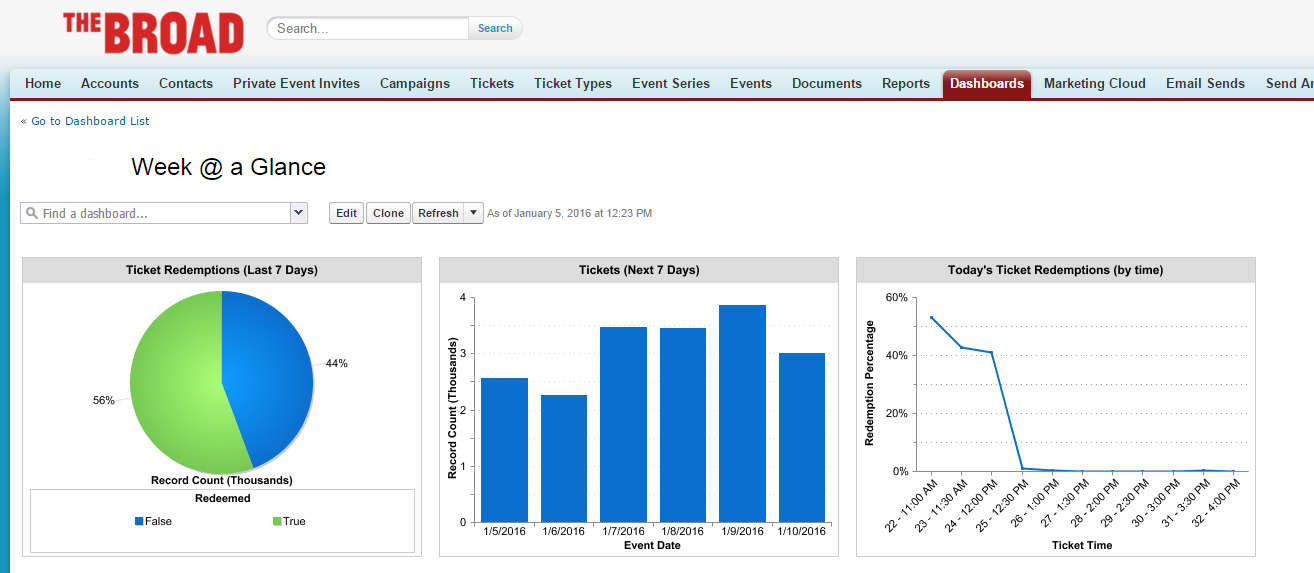Viewport: 1314px width, 573px height.
Task: Open the Tickets tab
Action: [x=492, y=84]
